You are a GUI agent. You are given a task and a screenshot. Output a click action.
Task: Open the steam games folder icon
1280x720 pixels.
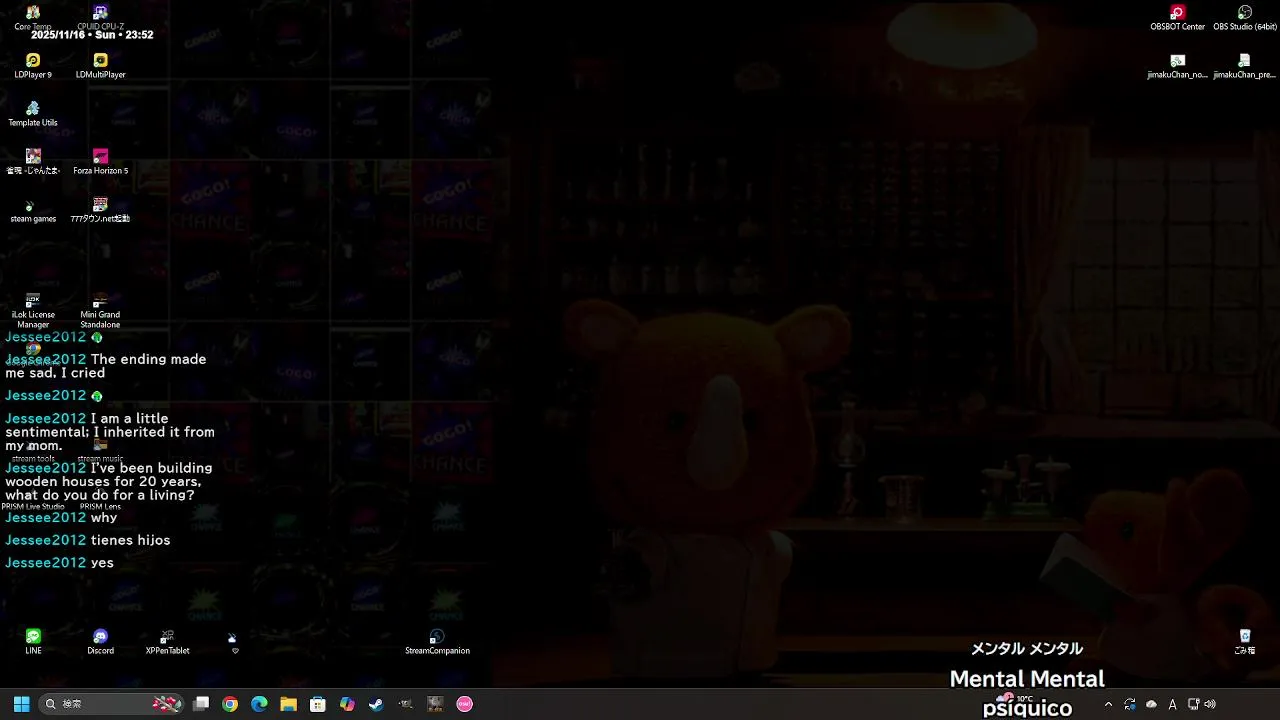33,210
